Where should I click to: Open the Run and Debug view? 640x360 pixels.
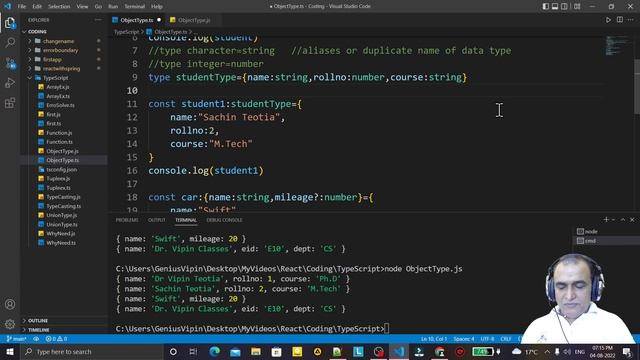pos(10,82)
